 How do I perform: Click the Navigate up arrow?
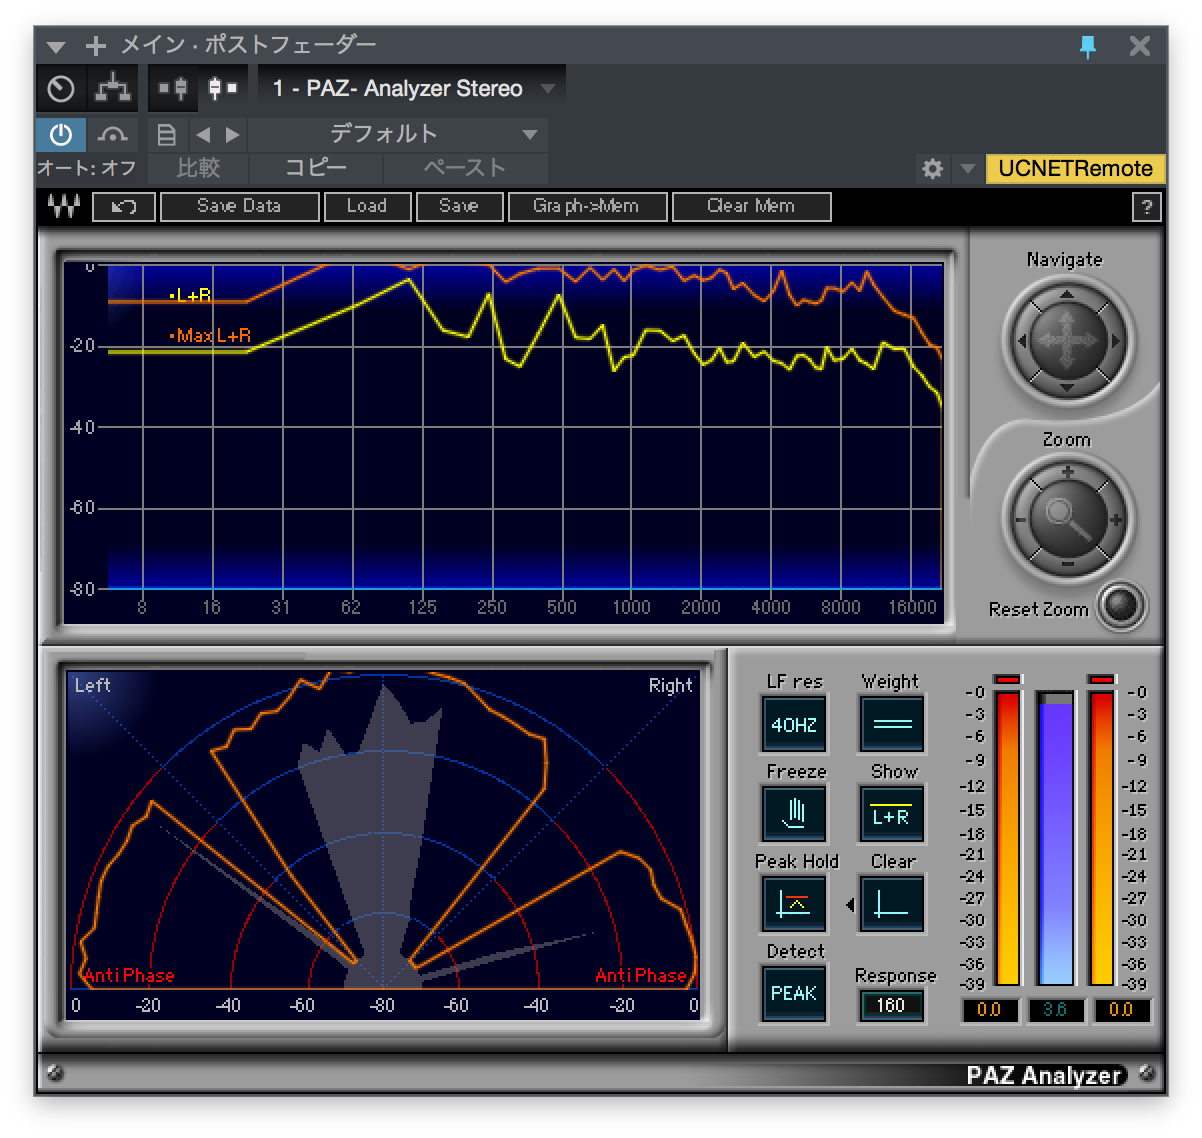[x=1067, y=295]
